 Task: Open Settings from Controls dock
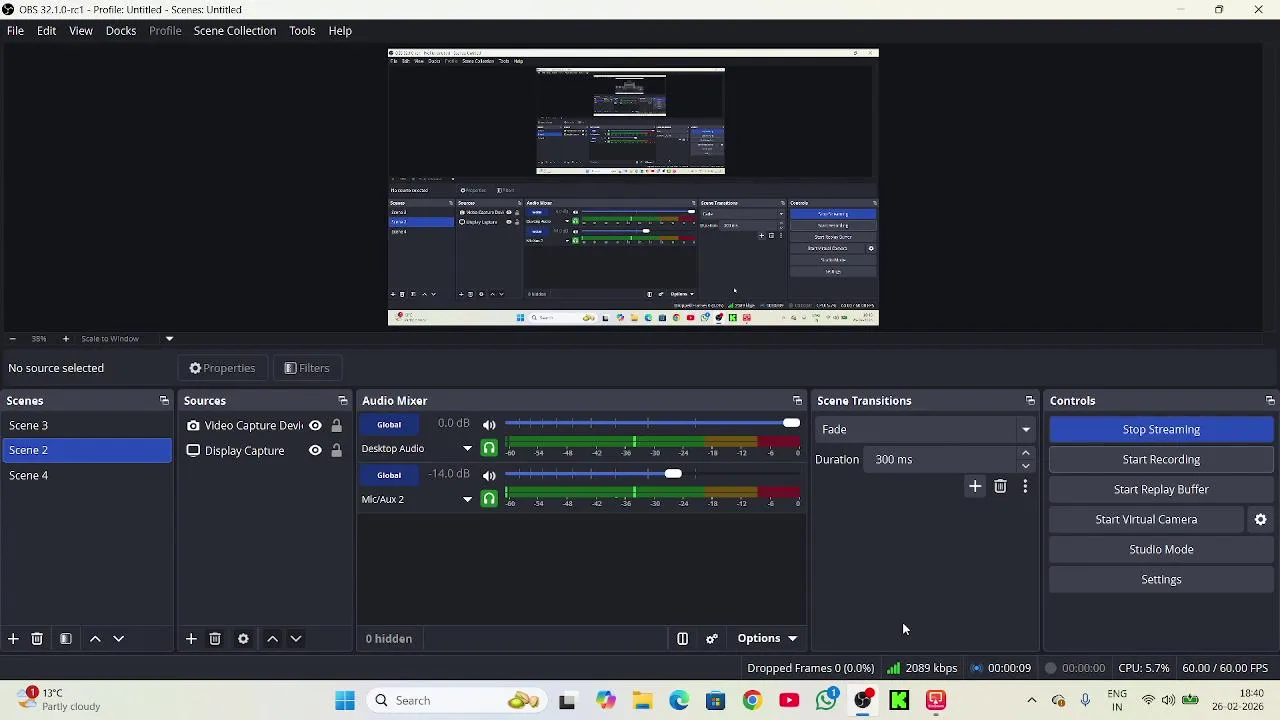tap(1161, 579)
